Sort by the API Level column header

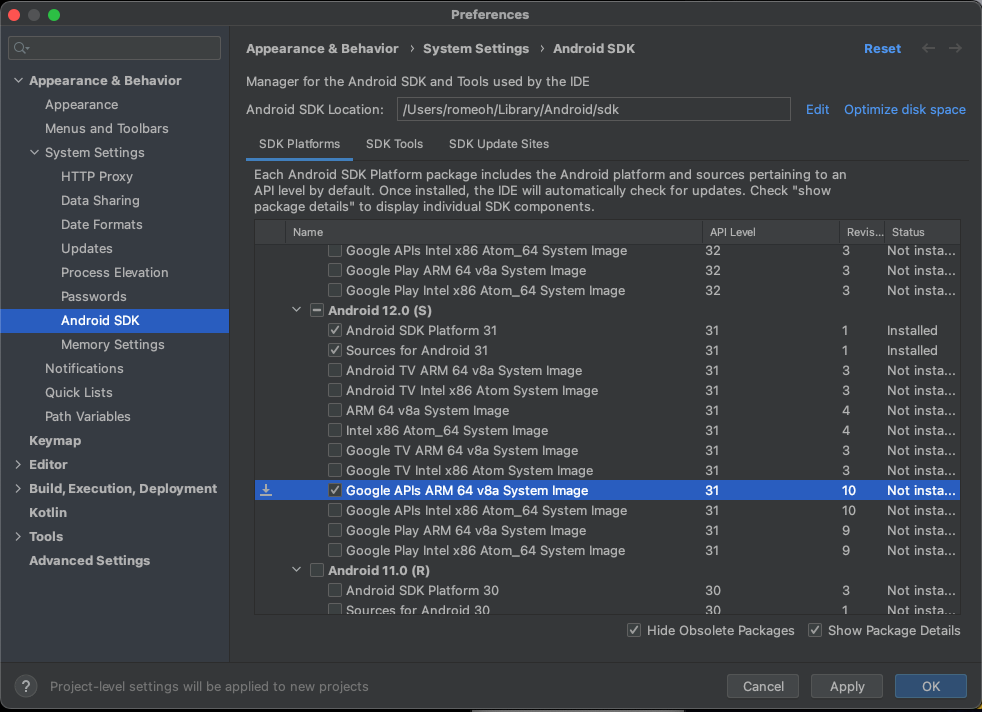tap(771, 232)
